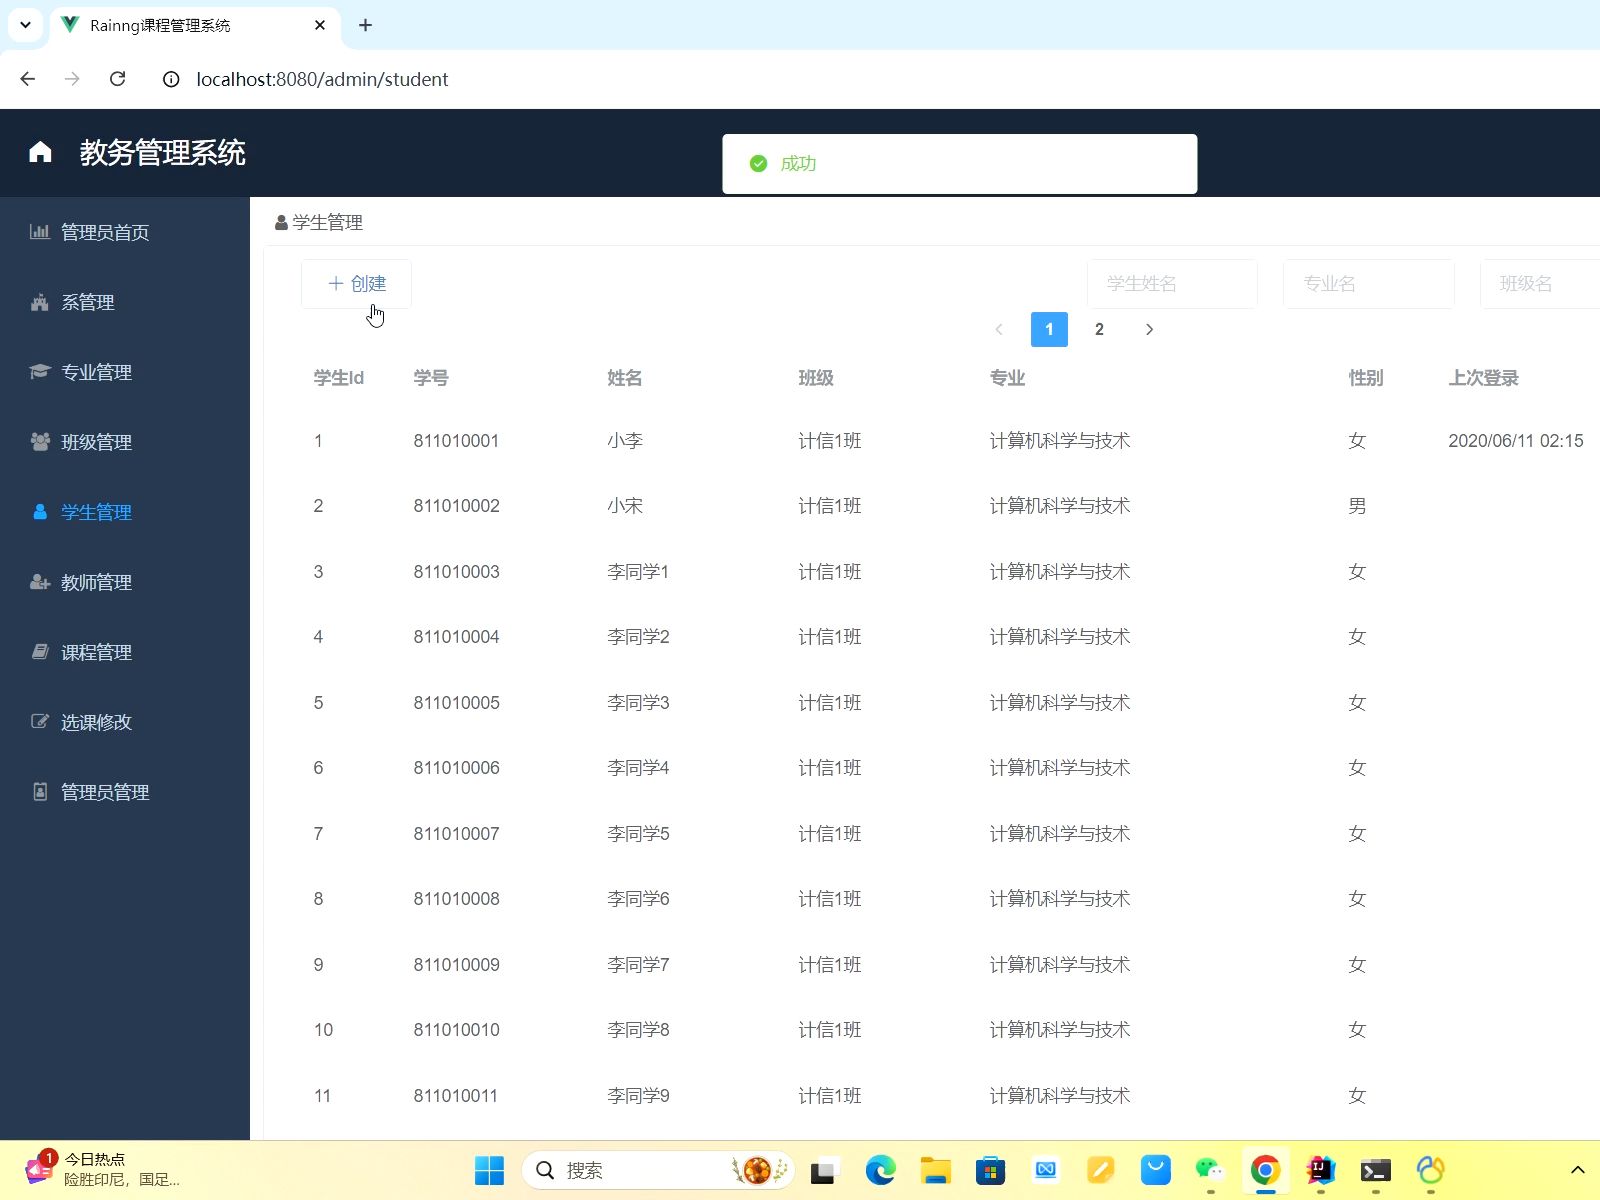Close the Rainng browser tab
Screen dimensions: 1600x1200
coord(319,25)
